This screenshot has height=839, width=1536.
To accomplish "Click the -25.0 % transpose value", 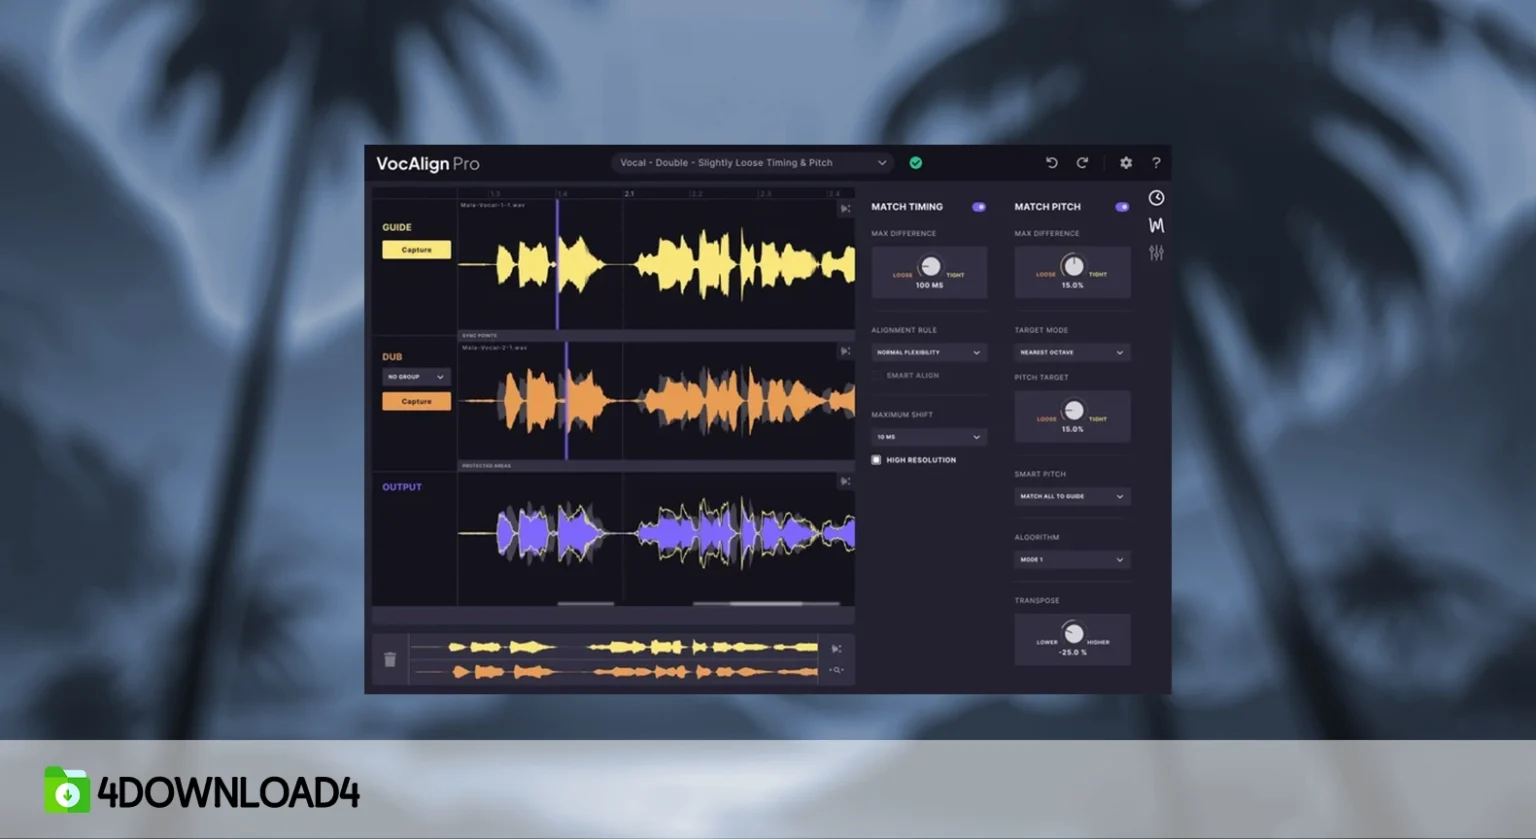I will 1072,652.
